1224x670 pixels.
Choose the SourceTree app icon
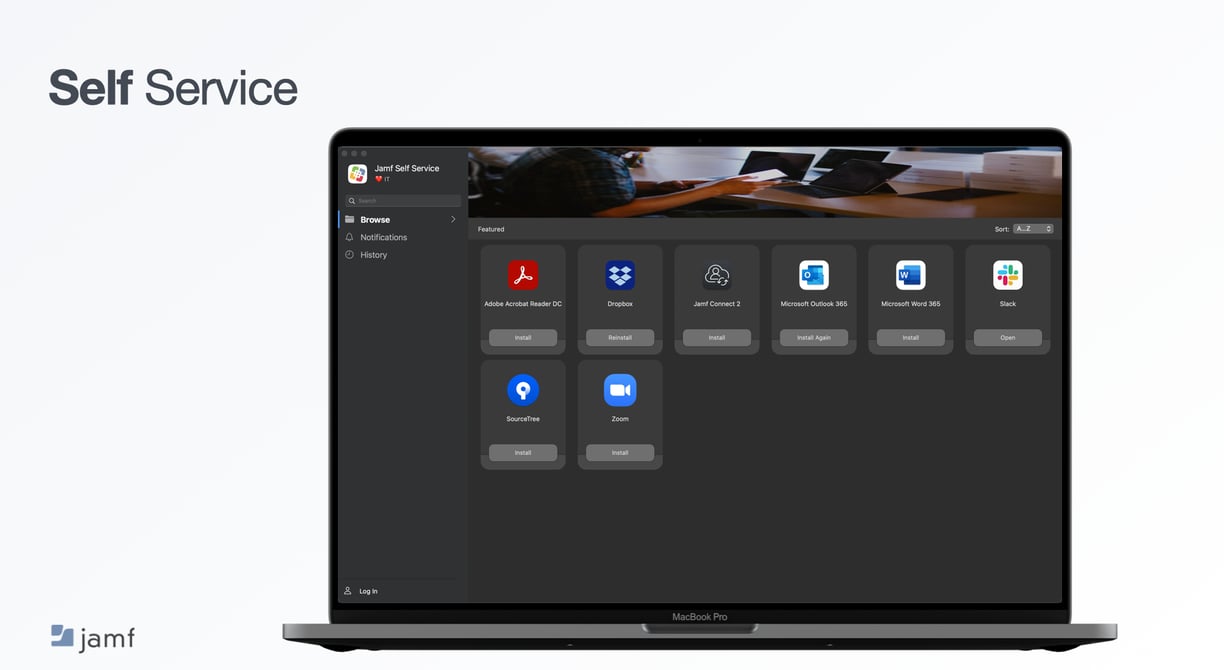coord(523,390)
